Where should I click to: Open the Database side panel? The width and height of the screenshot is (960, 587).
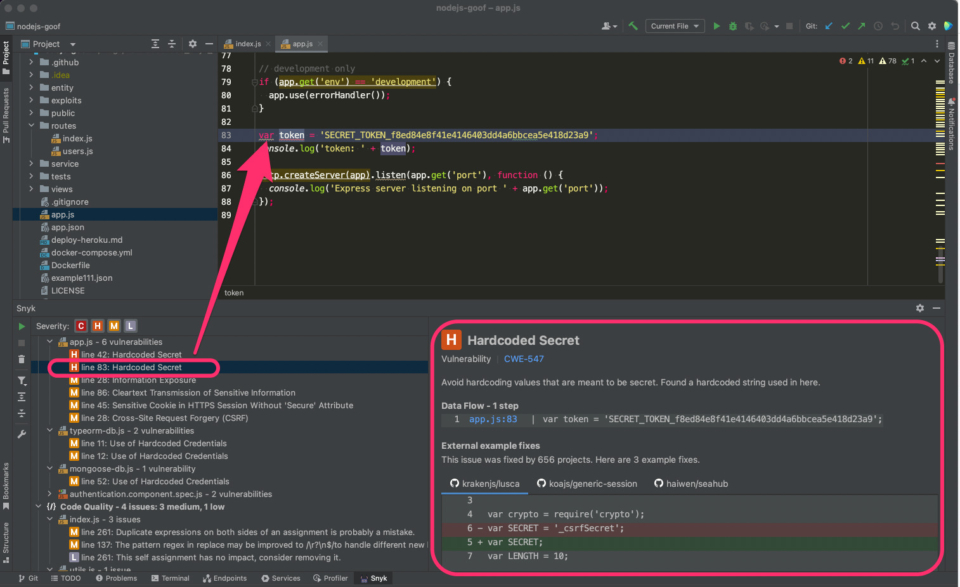pos(952,63)
